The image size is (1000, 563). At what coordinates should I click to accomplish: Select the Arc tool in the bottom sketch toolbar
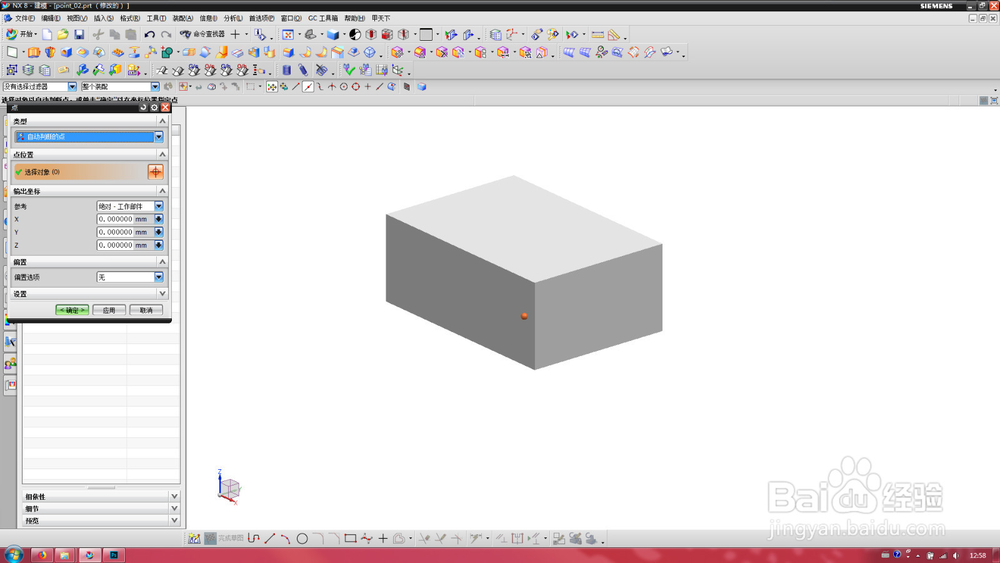click(x=285, y=539)
